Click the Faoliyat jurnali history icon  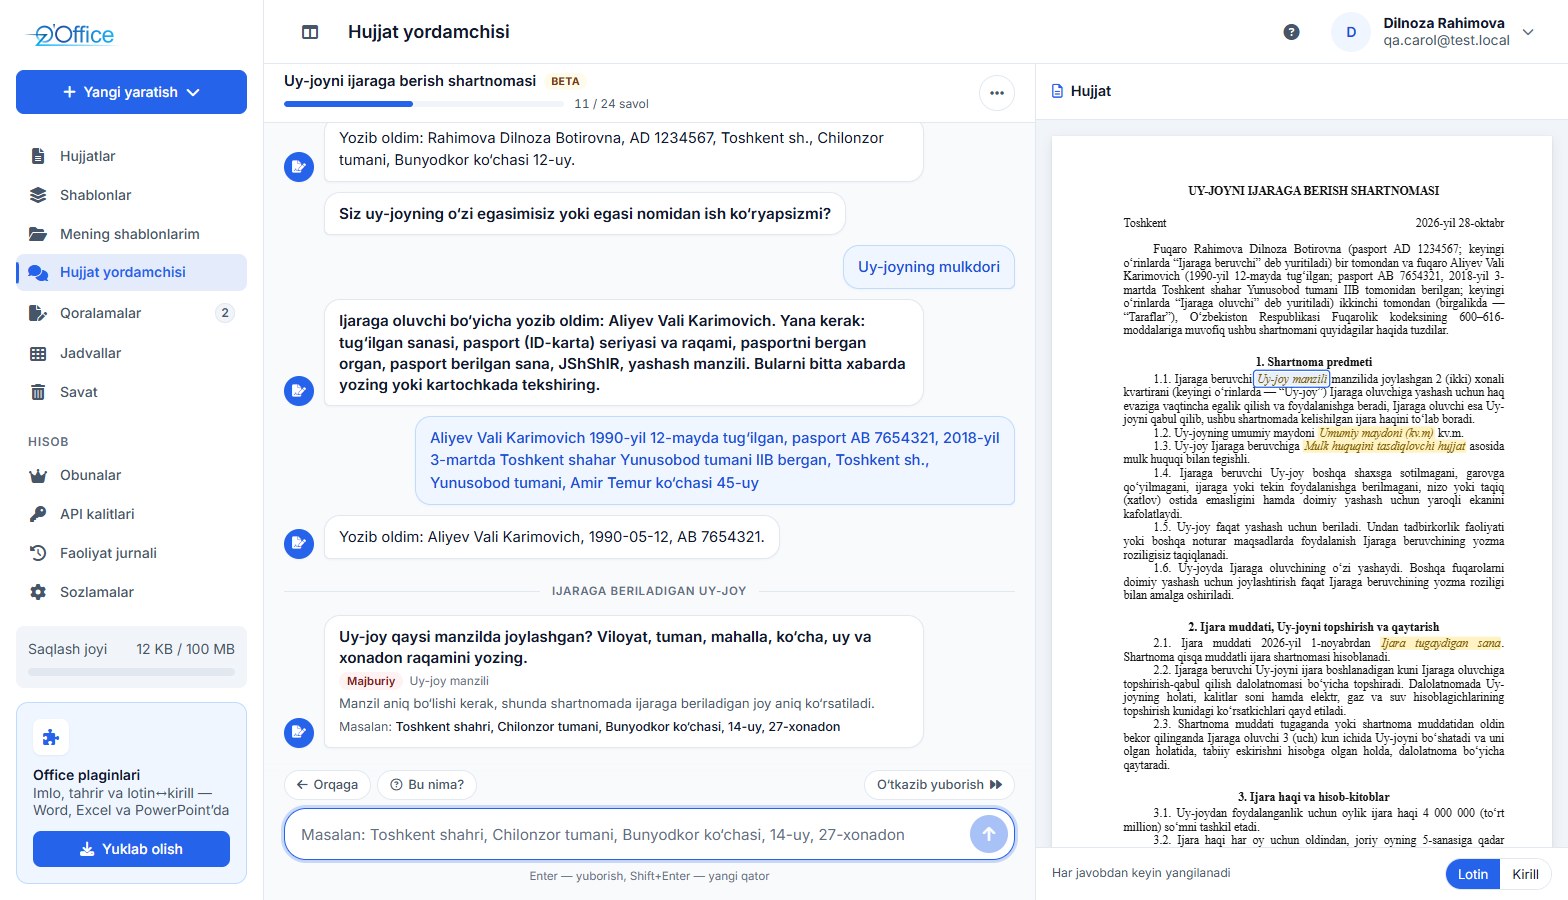click(x=38, y=553)
